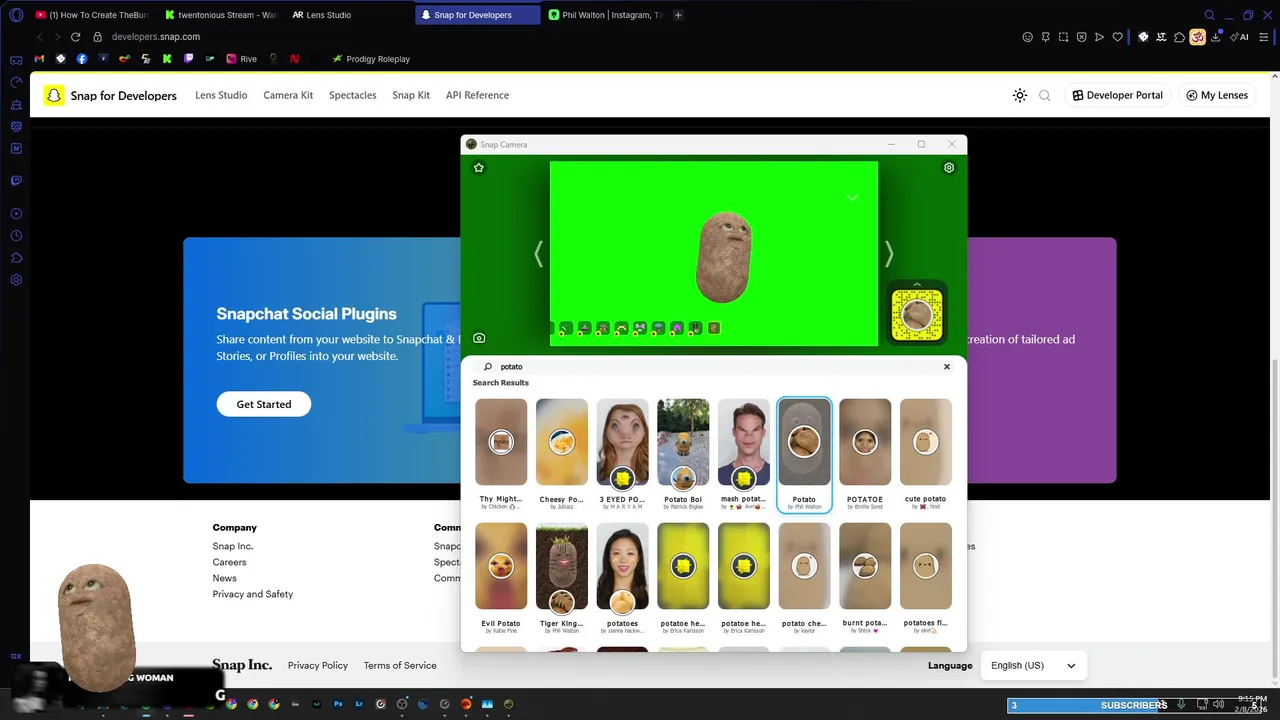Open Developer Portal button
The image size is (1280, 720).
[1118, 95]
